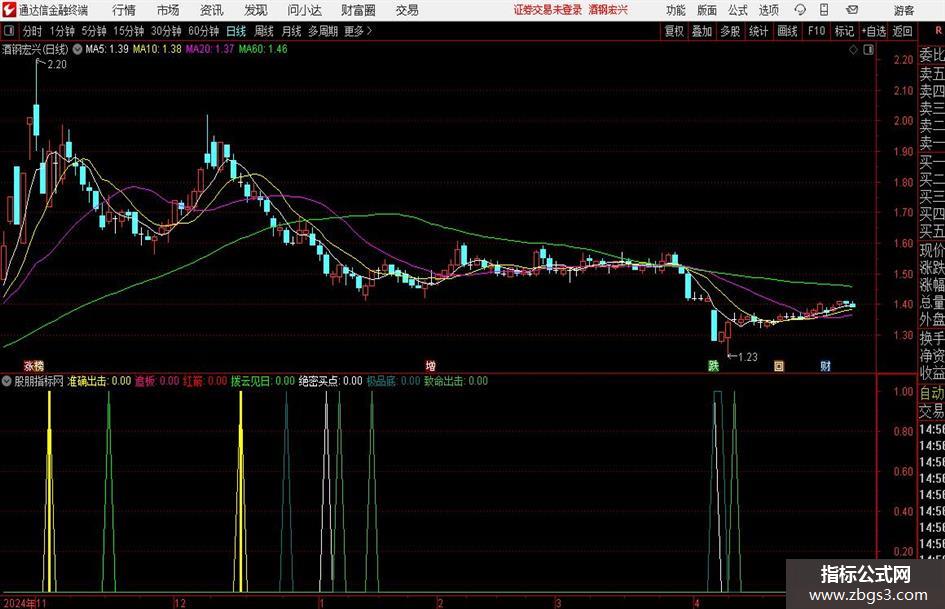The width and height of the screenshot is (945, 609).
Task: Click the 多股 toolbar button
Action: click(x=730, y=31)
